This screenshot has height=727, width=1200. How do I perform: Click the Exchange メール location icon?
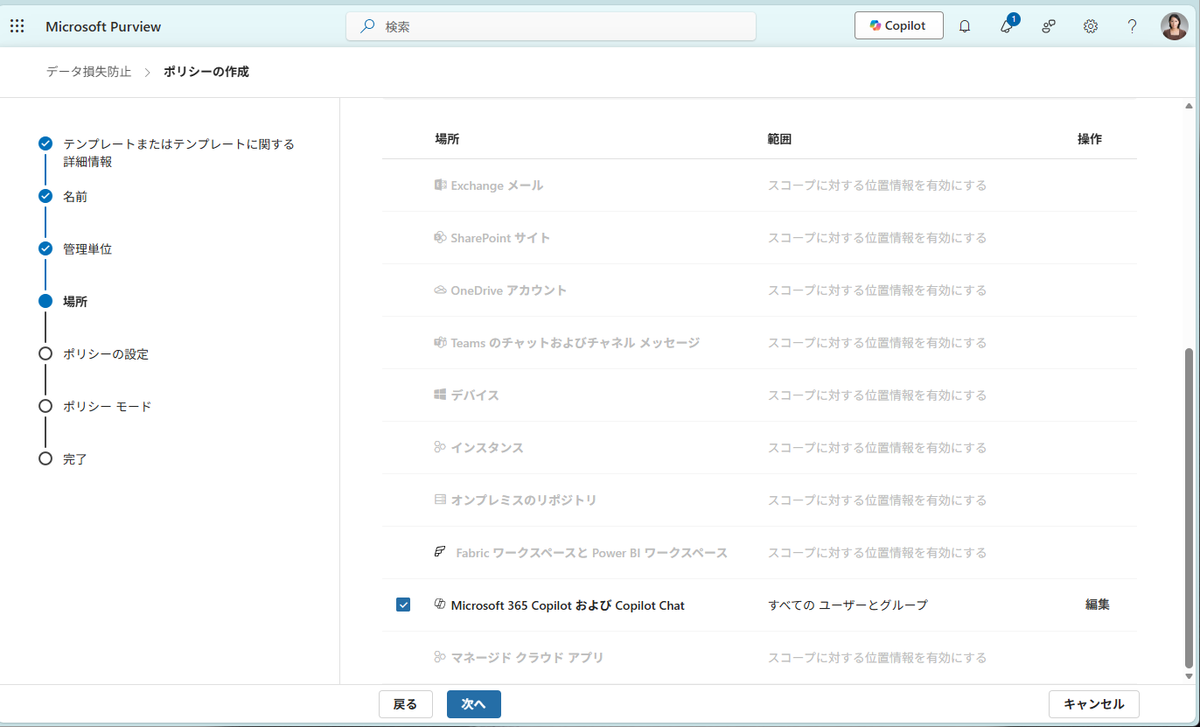440,185
